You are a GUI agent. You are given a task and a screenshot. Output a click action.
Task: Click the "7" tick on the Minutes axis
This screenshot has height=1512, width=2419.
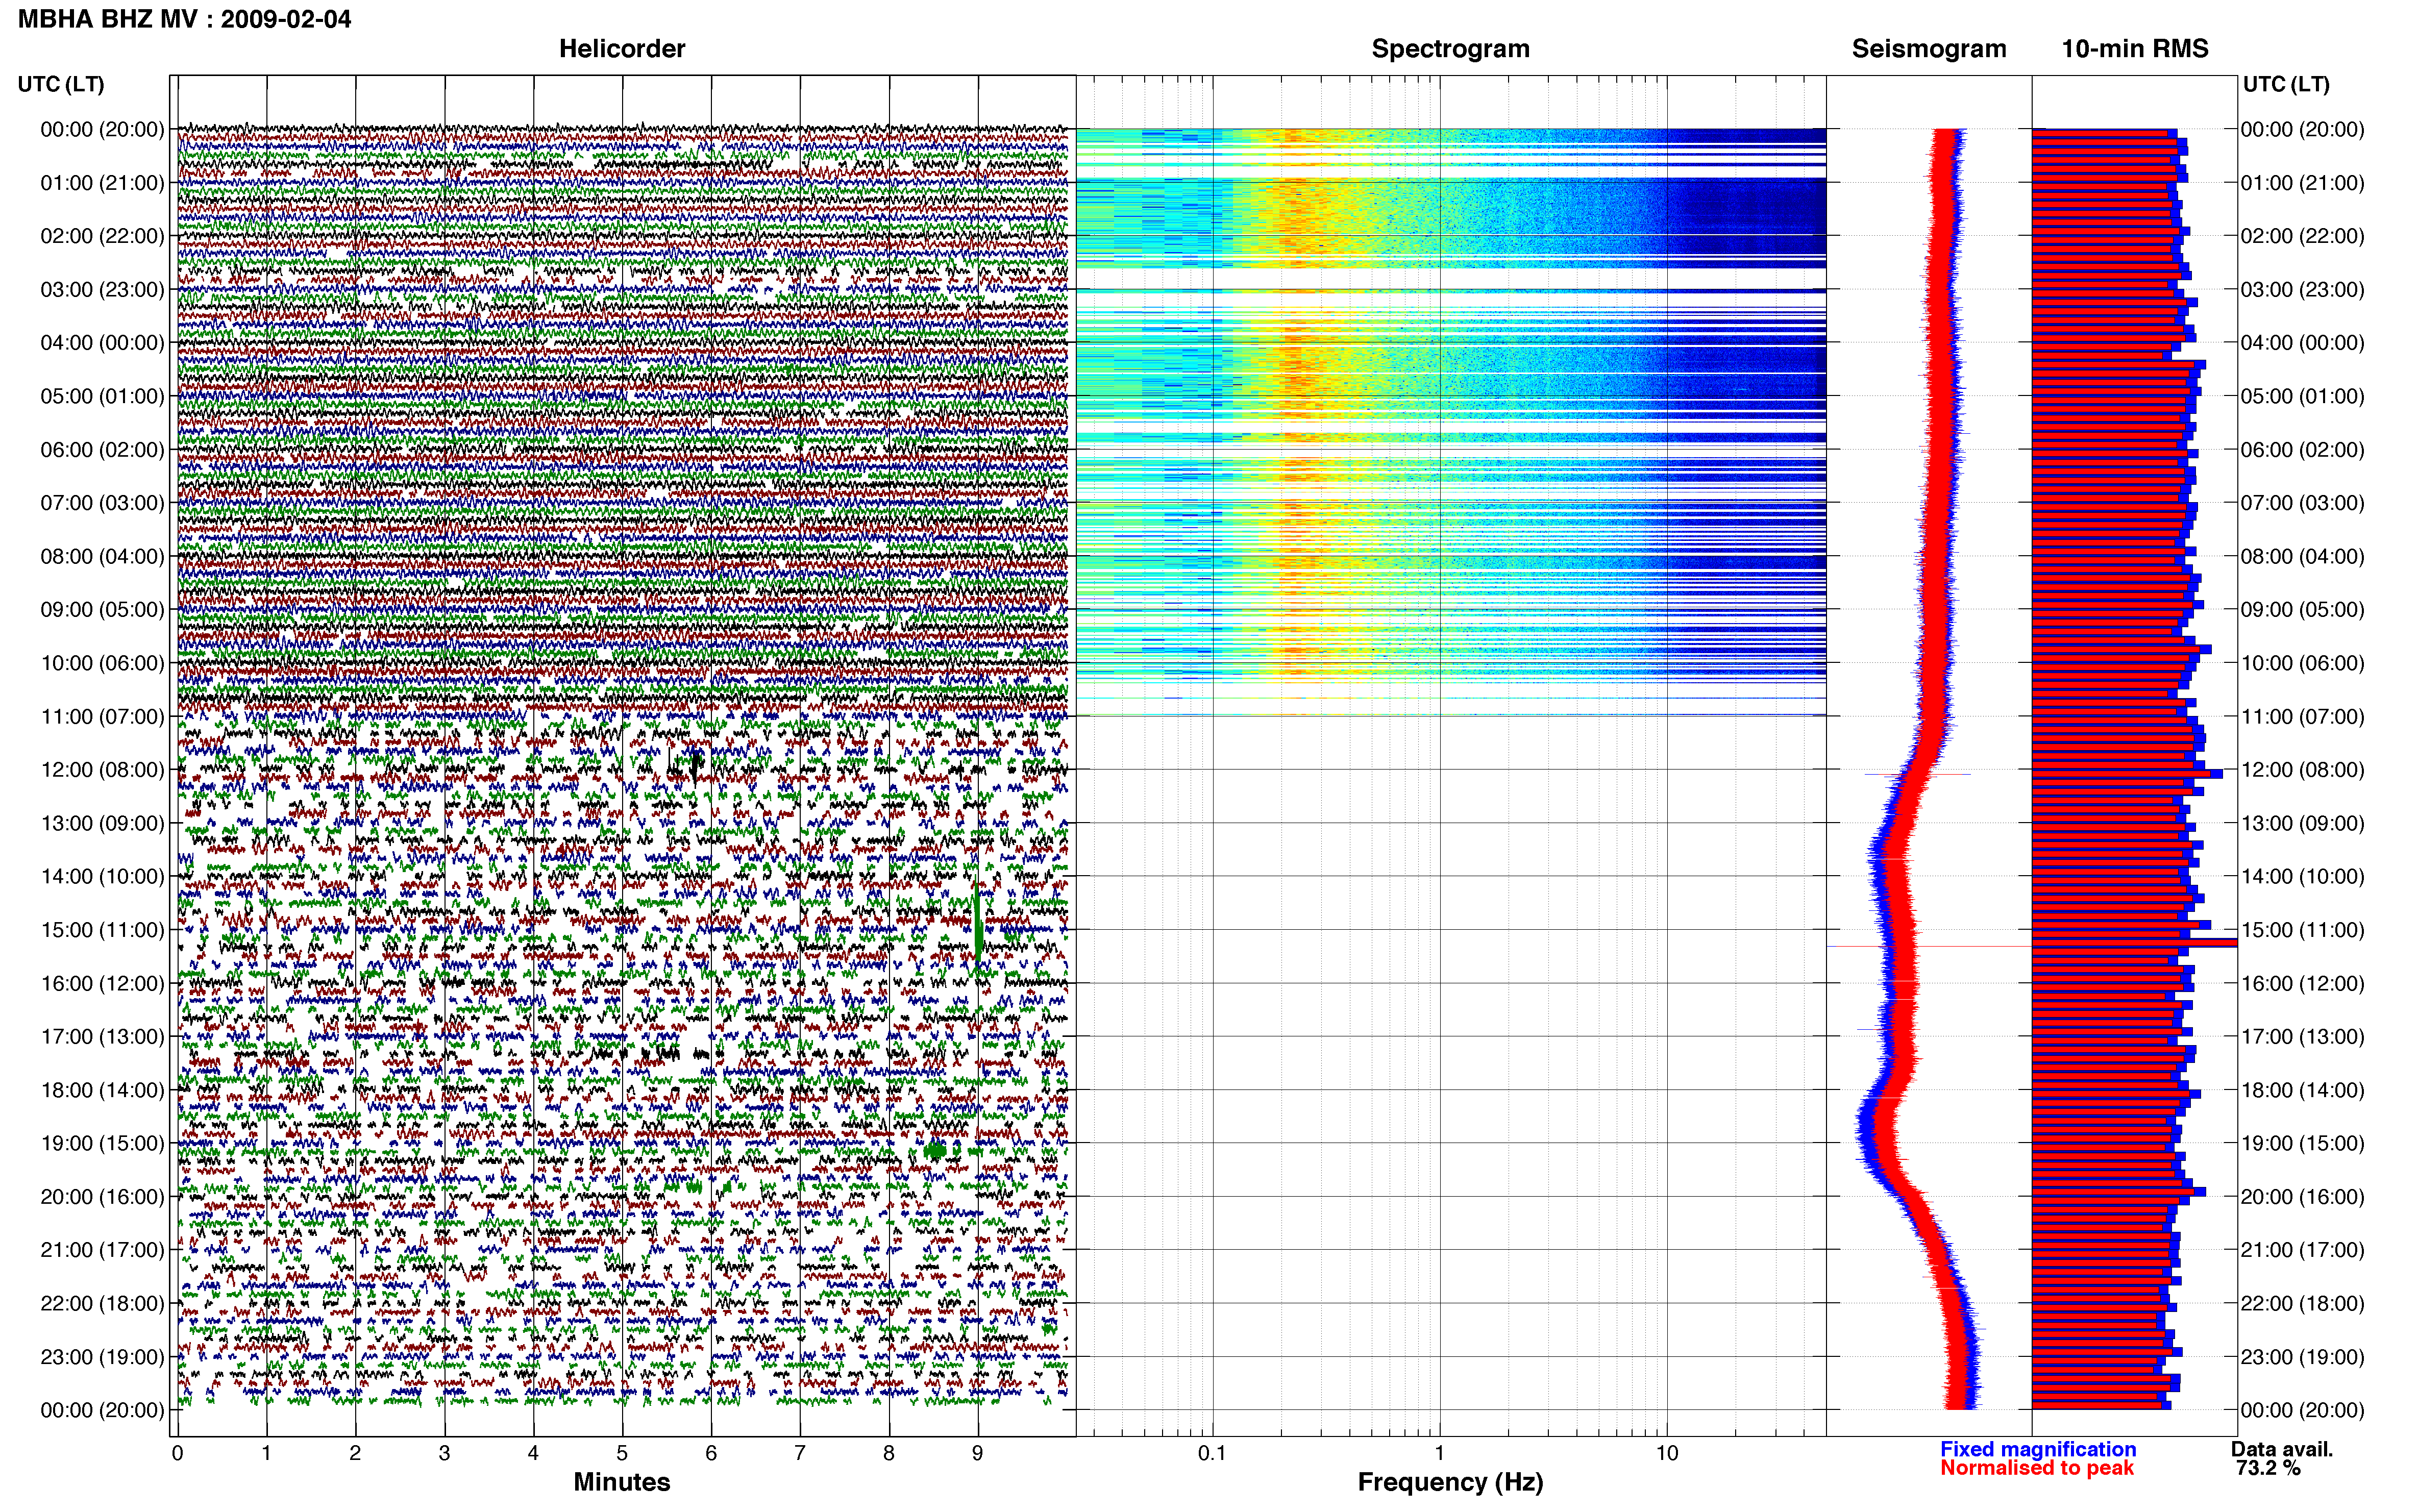[800, 1454]
